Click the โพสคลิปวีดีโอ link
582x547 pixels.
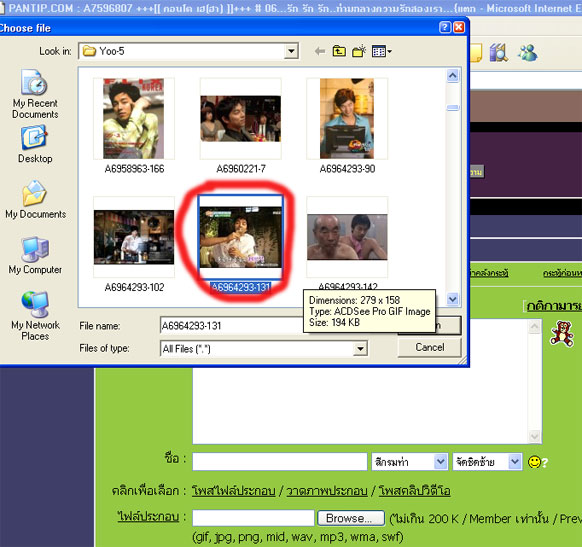pos(414,491)
